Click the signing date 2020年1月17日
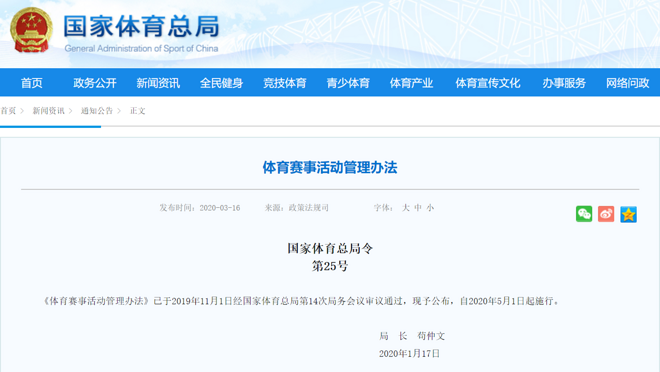Image resolution: width=660 pixels, height=372 pixels. coord(409,353)
